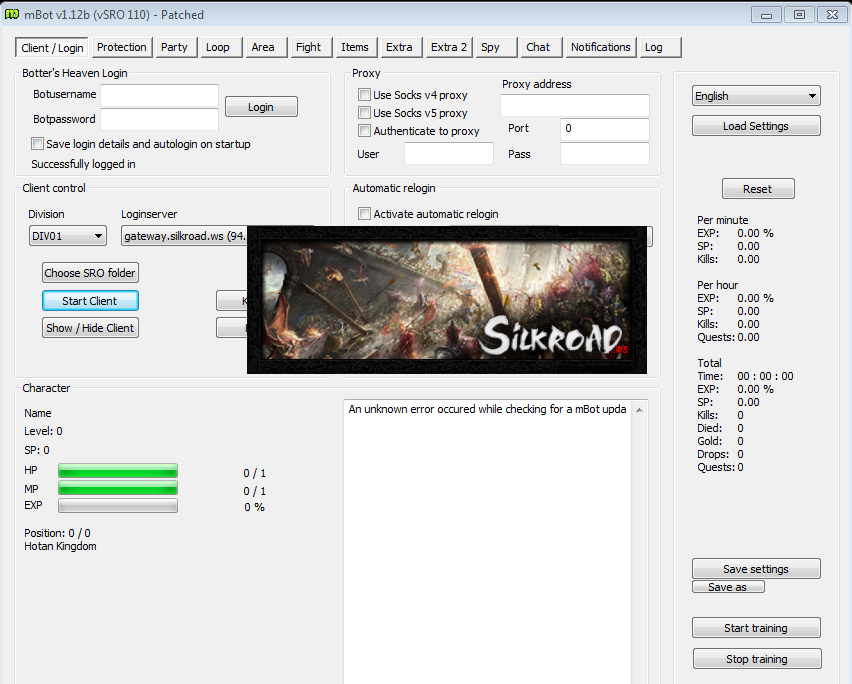Image resolution: width=852 pixels, height=684 pixels.
Task: Click the Stop training button
Action: coord(757,658)
